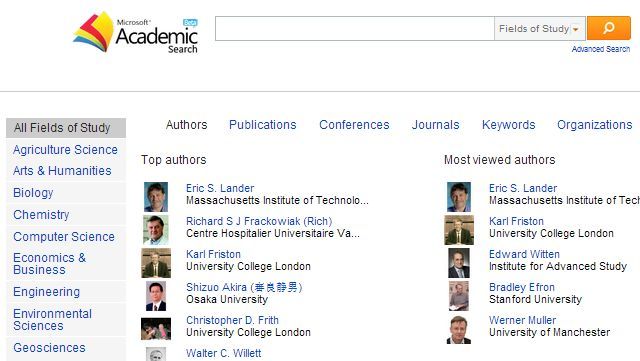Screen dimensions: 640x361
Task: Open the Microsoft Academic Search logo
Action: [x=136, y=33]
